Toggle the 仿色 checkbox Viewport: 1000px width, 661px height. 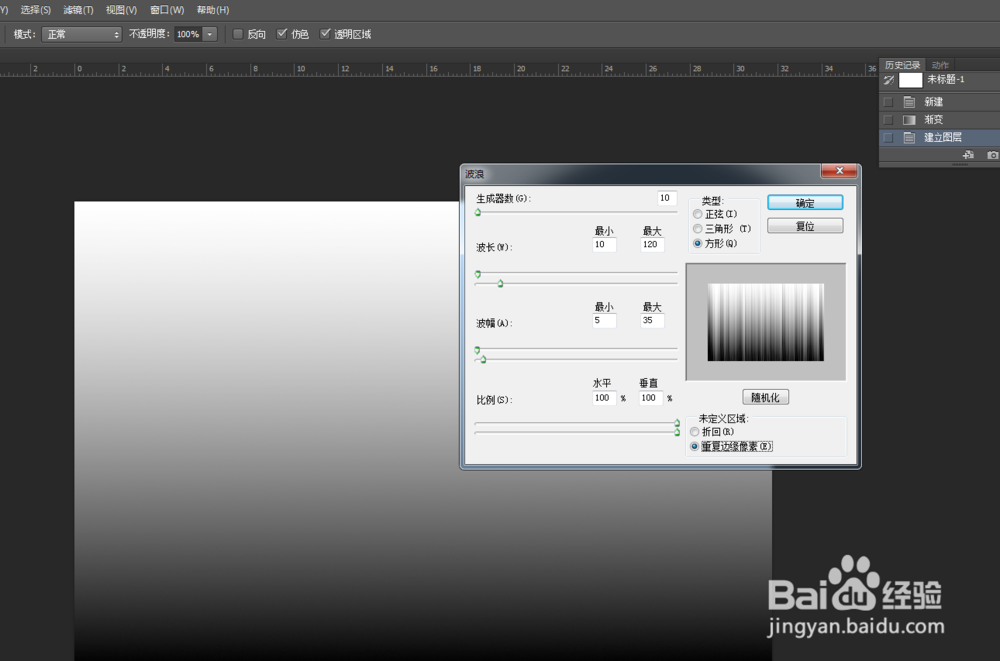(x=282, y=34)
